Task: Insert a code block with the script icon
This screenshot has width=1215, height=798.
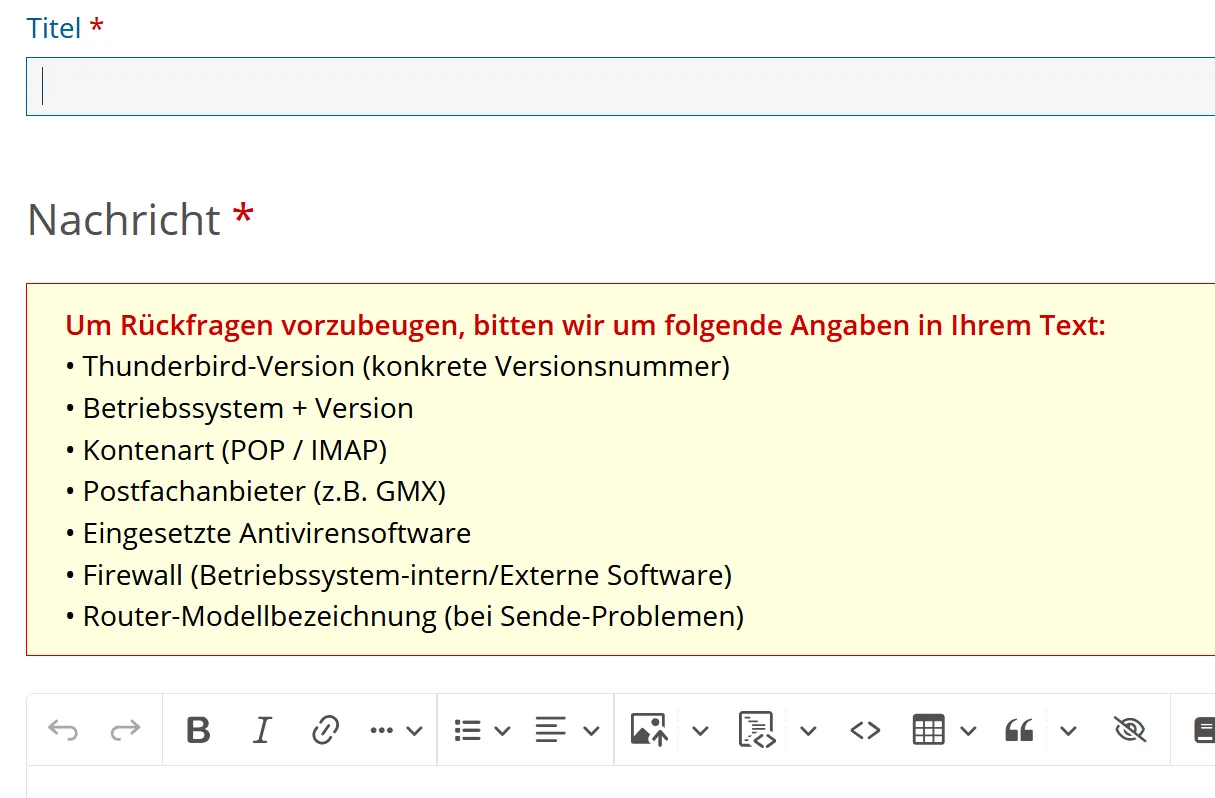Action: pos(757,731)
